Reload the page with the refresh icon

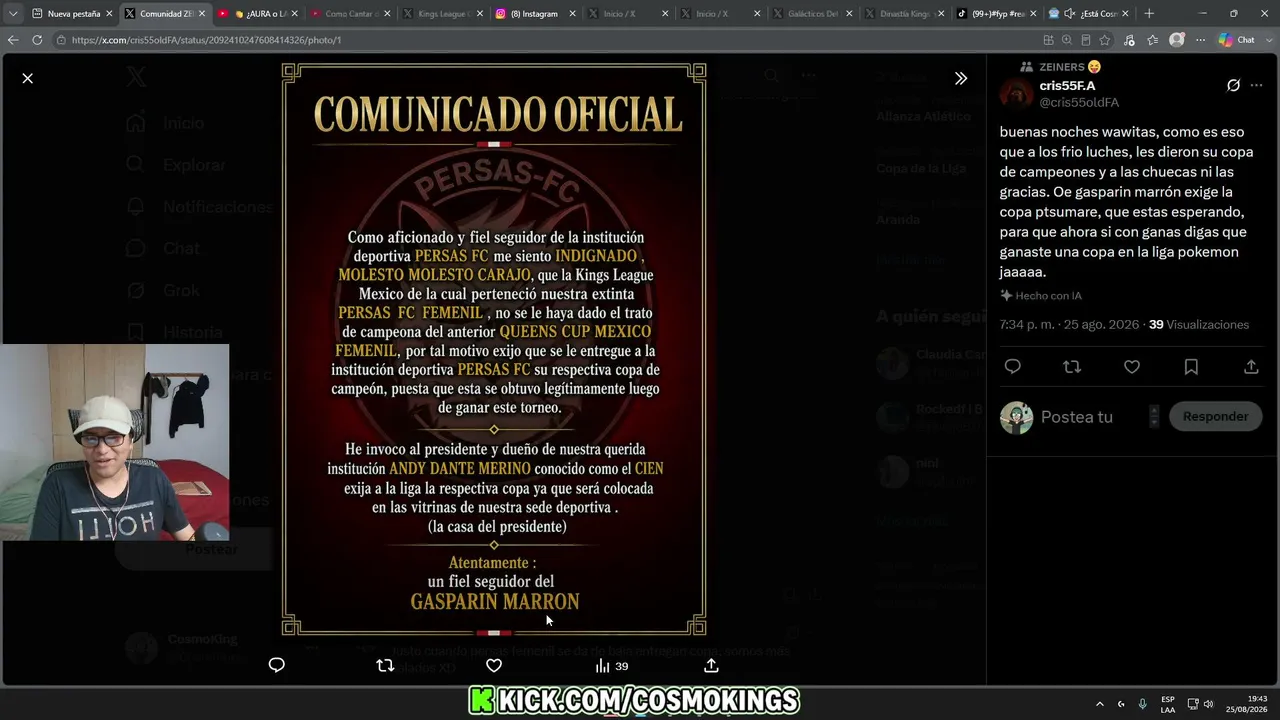click(x=37, y=40)
